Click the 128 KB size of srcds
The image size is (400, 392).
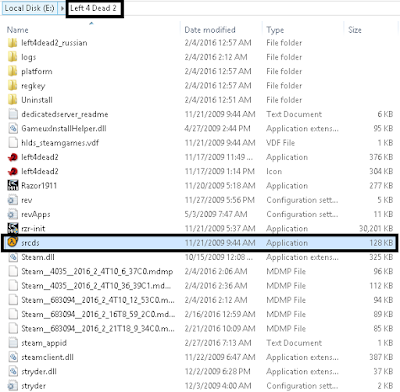[x=381, y=243]
